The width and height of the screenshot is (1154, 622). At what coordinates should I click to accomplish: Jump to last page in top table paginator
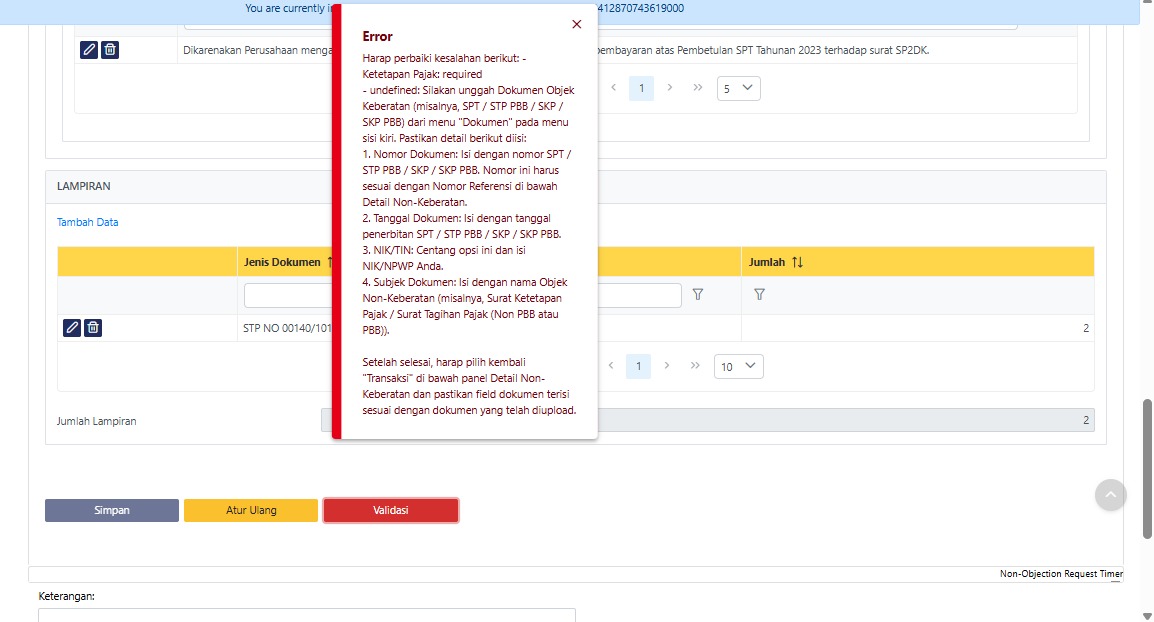coord(698,88)
